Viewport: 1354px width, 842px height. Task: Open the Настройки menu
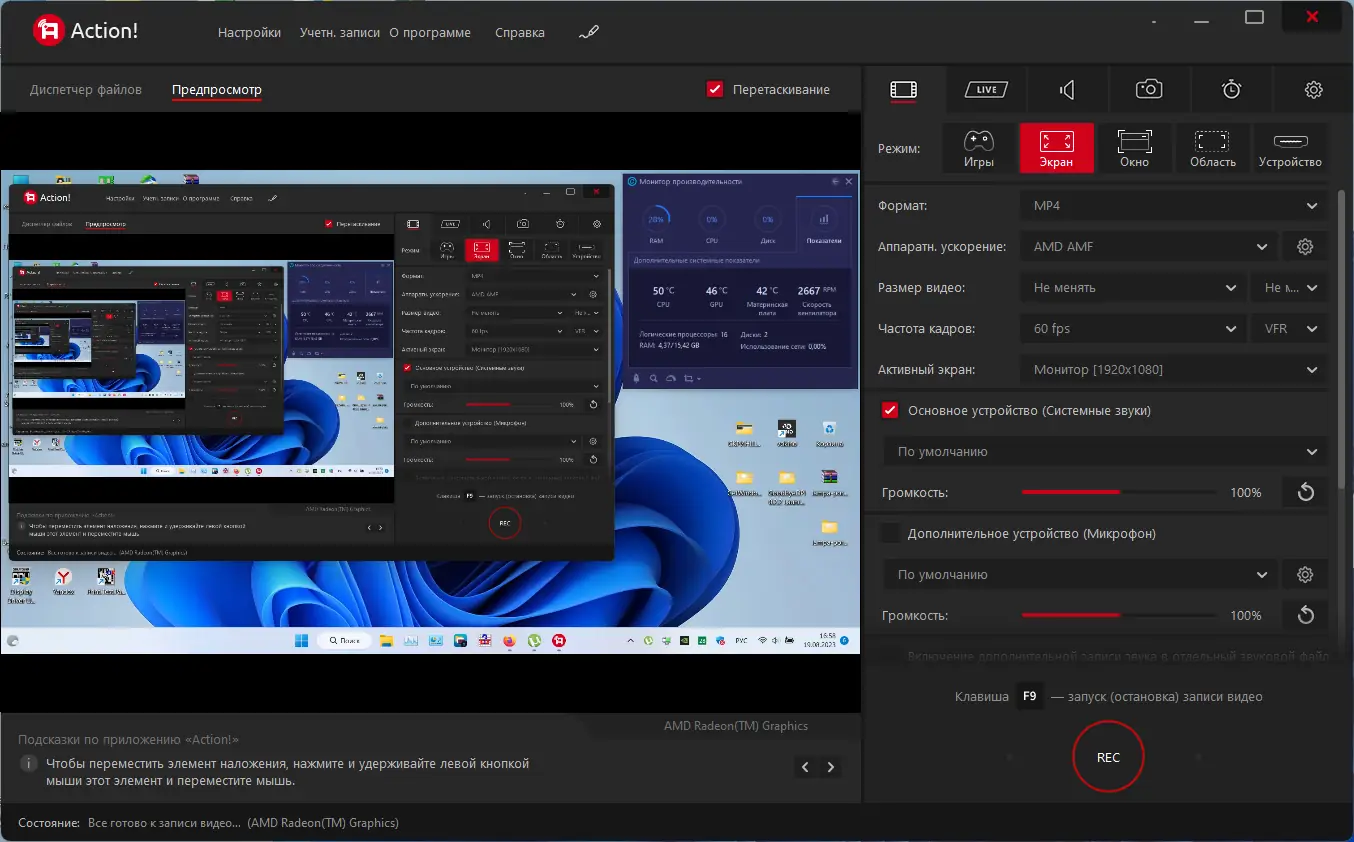pyautogui.click(x=249, y=32)
